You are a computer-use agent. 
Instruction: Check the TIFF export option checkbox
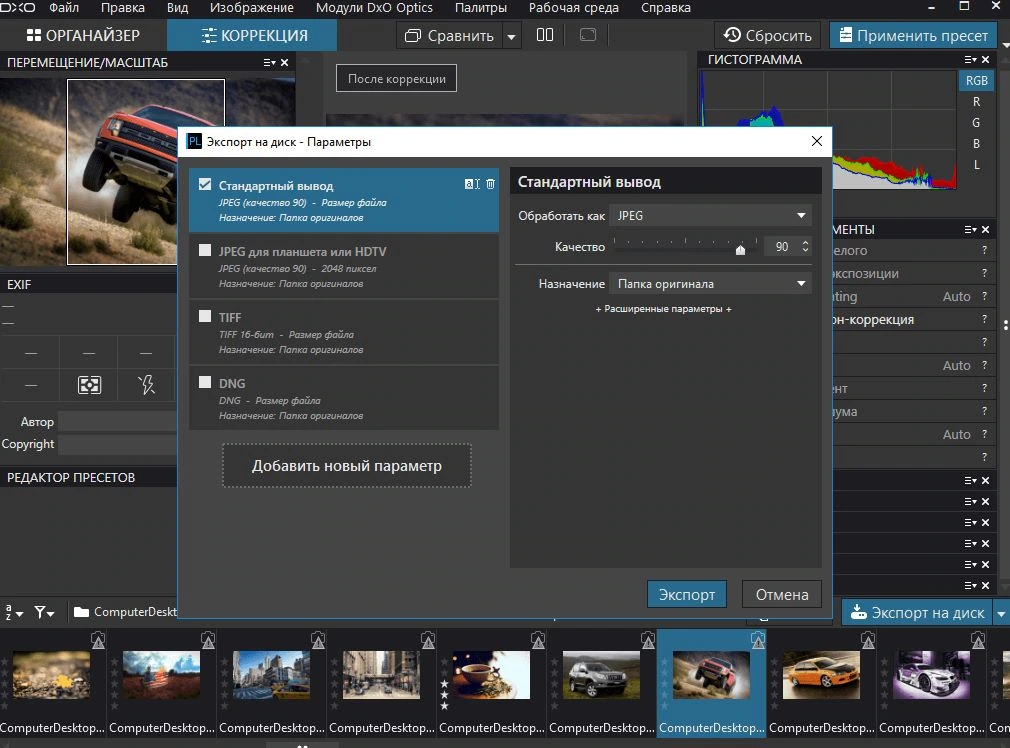pos(205,316)
